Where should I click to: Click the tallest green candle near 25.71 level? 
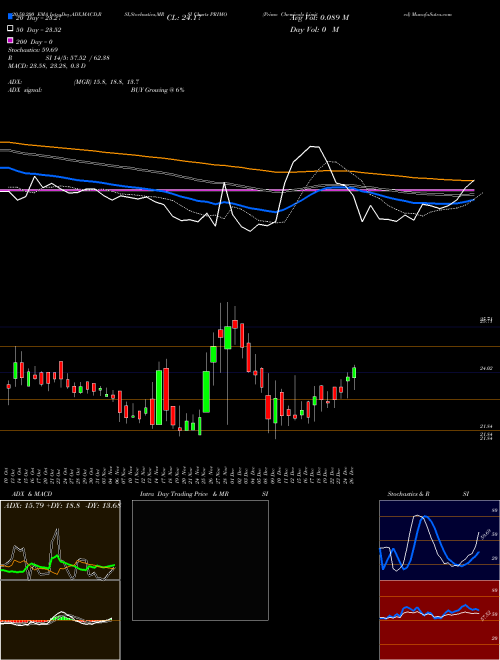[x=228, y=338]
